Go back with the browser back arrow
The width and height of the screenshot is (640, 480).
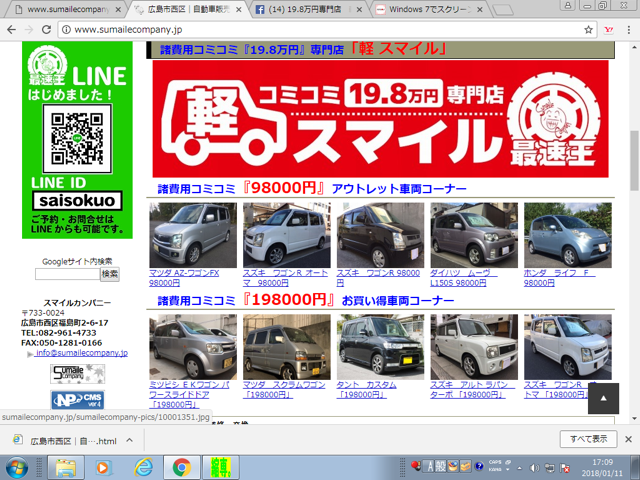pos(11,29)
